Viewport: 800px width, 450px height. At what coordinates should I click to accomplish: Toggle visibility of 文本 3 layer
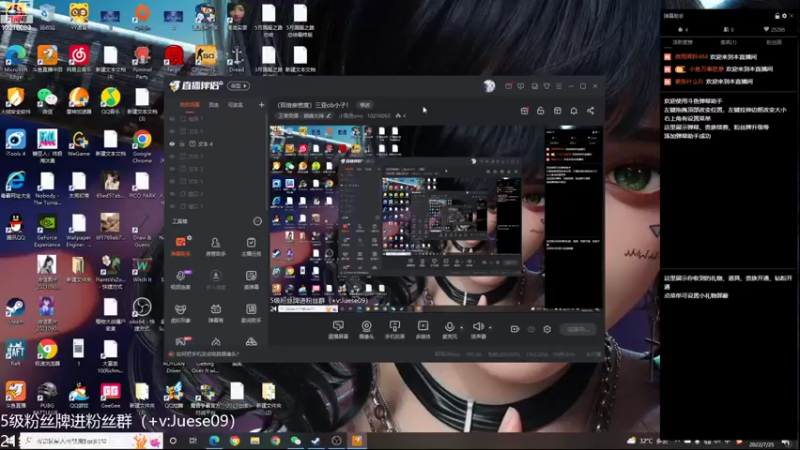[x=172, y=156]
